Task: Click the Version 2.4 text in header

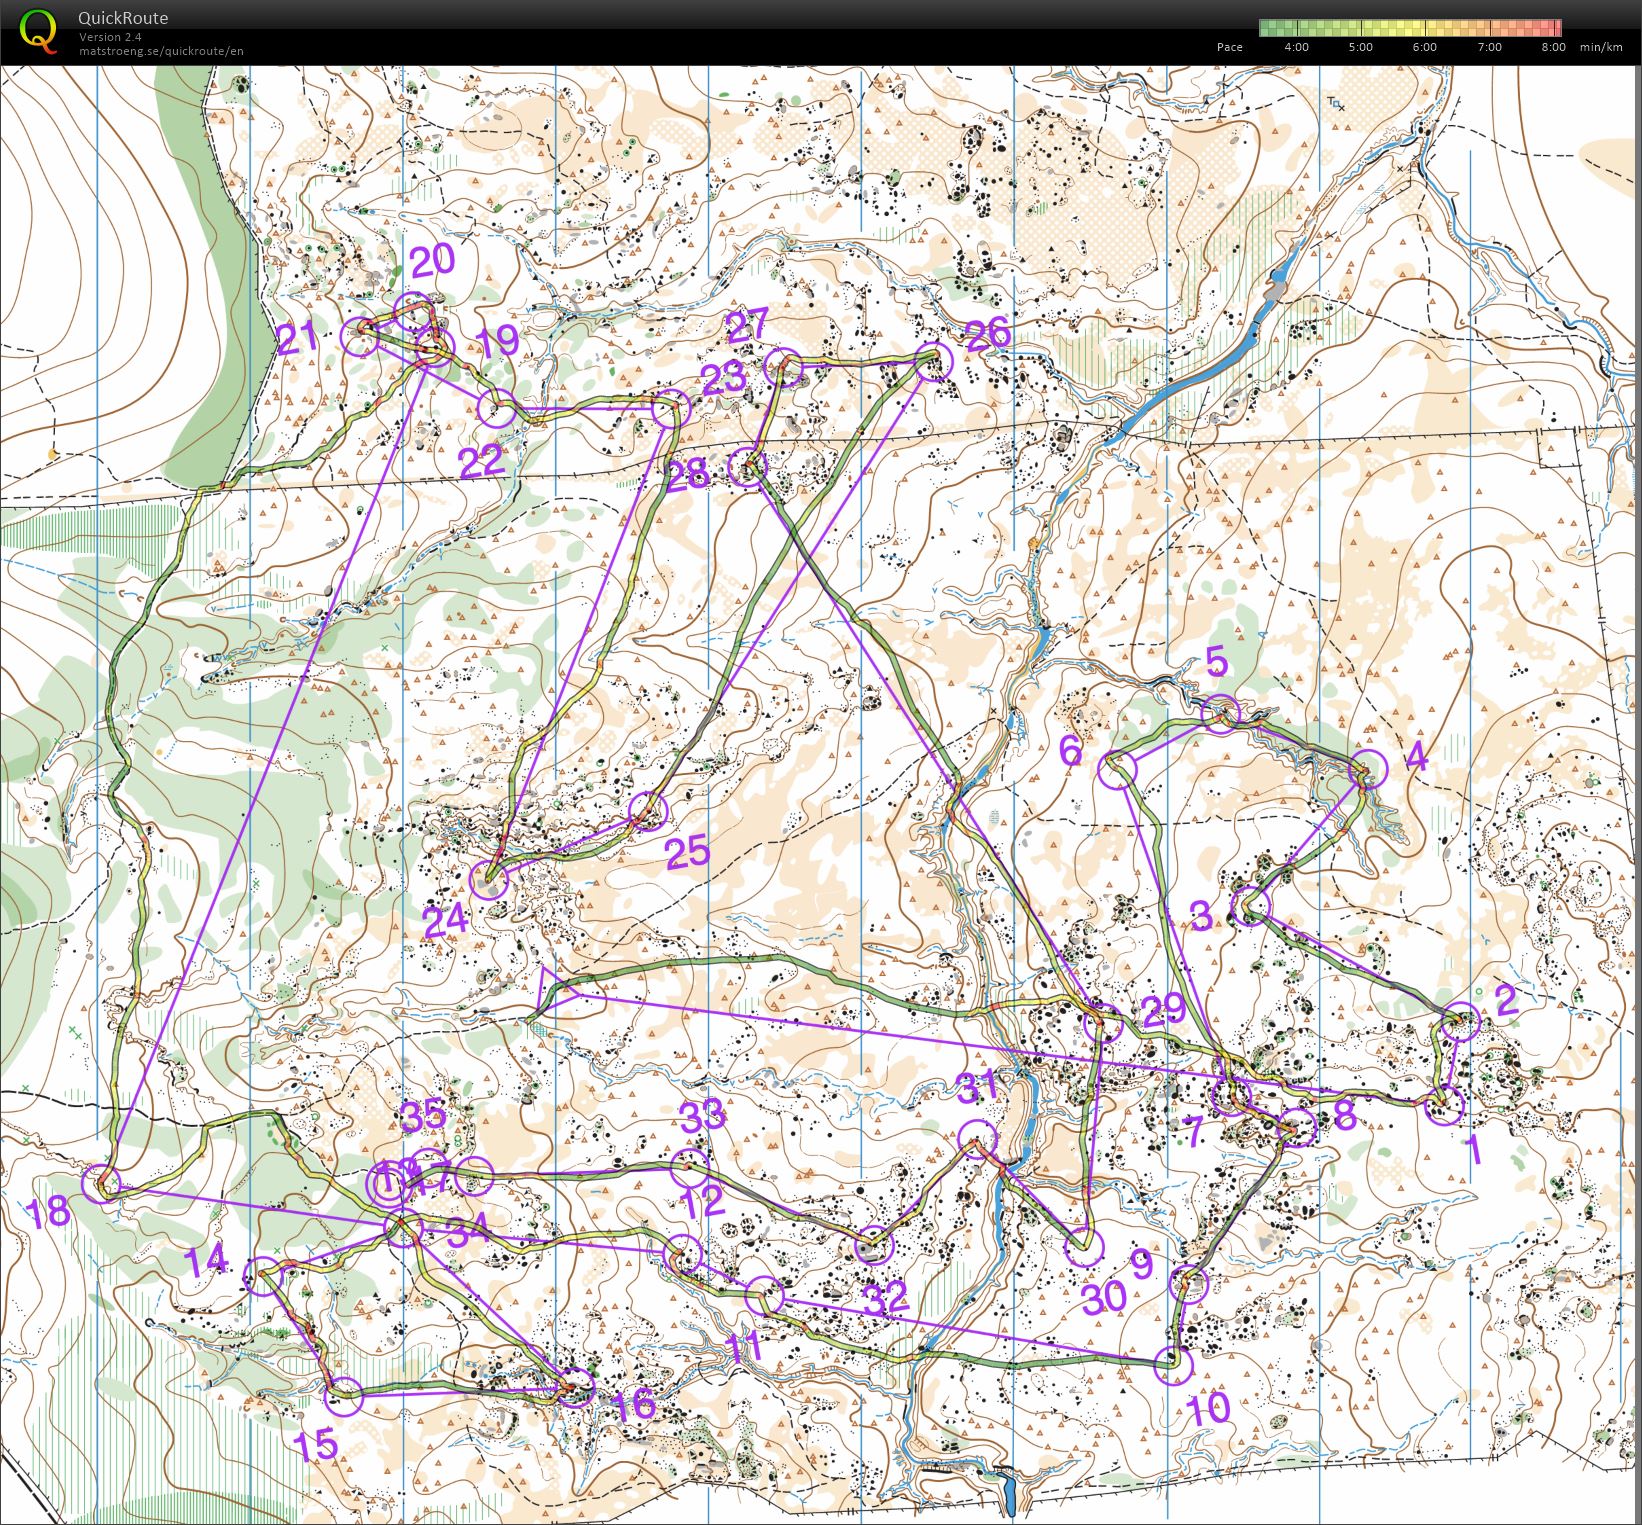Action: (110, 37)
